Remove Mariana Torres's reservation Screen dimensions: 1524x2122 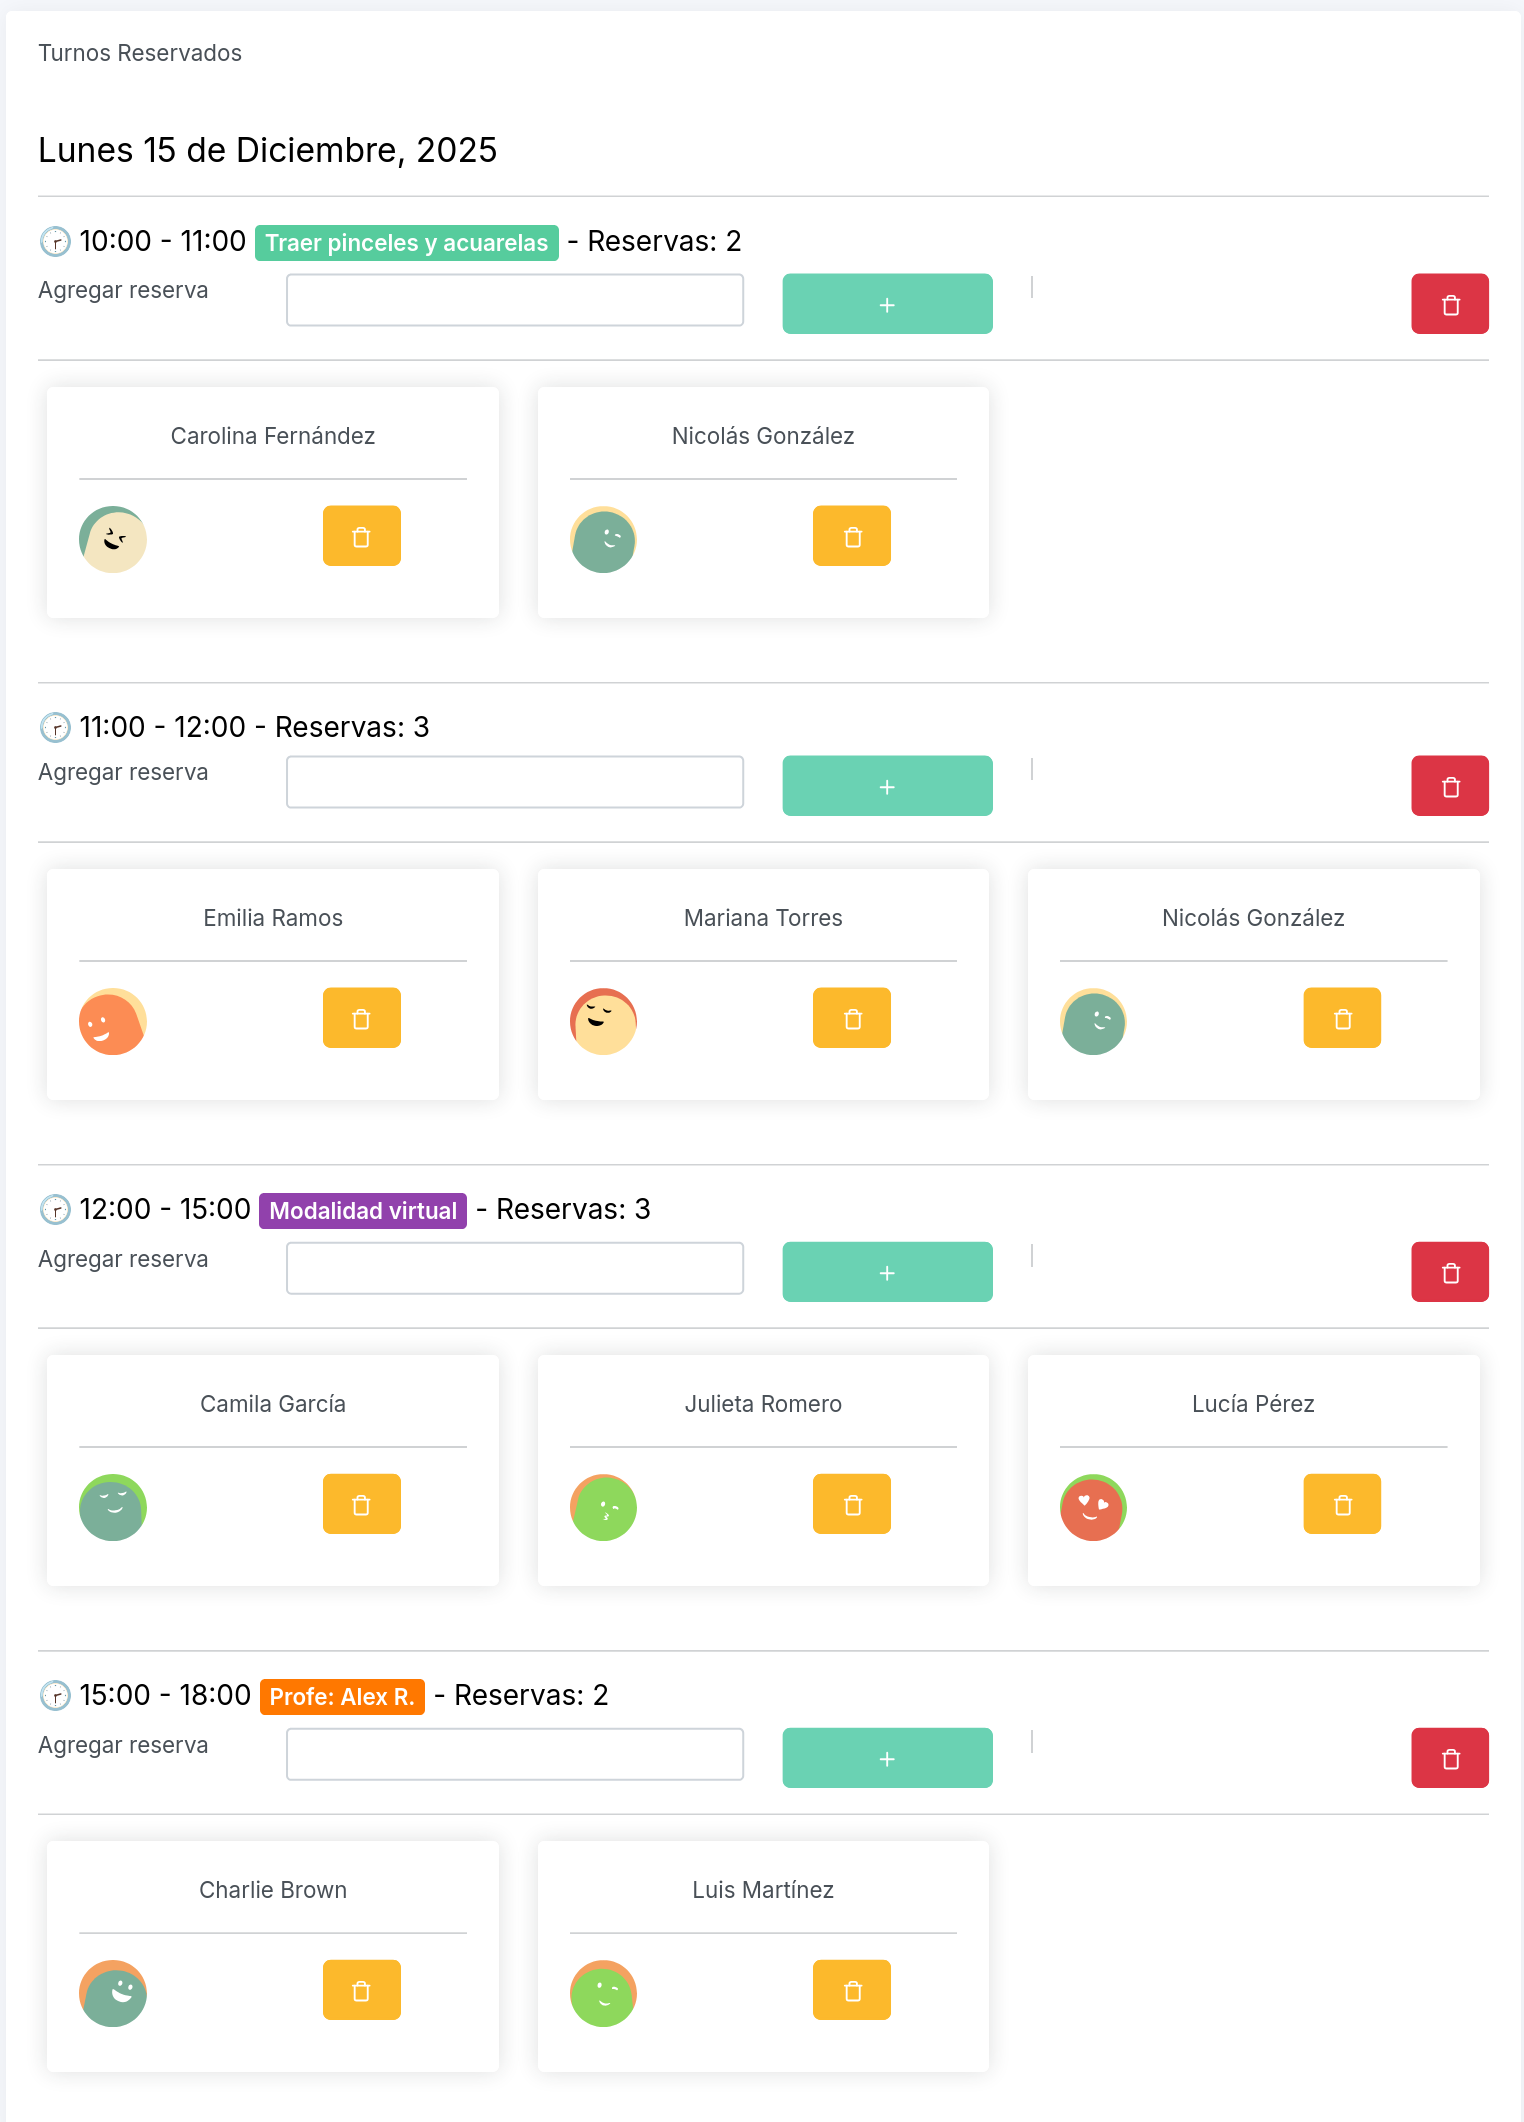coord(851,1018)
